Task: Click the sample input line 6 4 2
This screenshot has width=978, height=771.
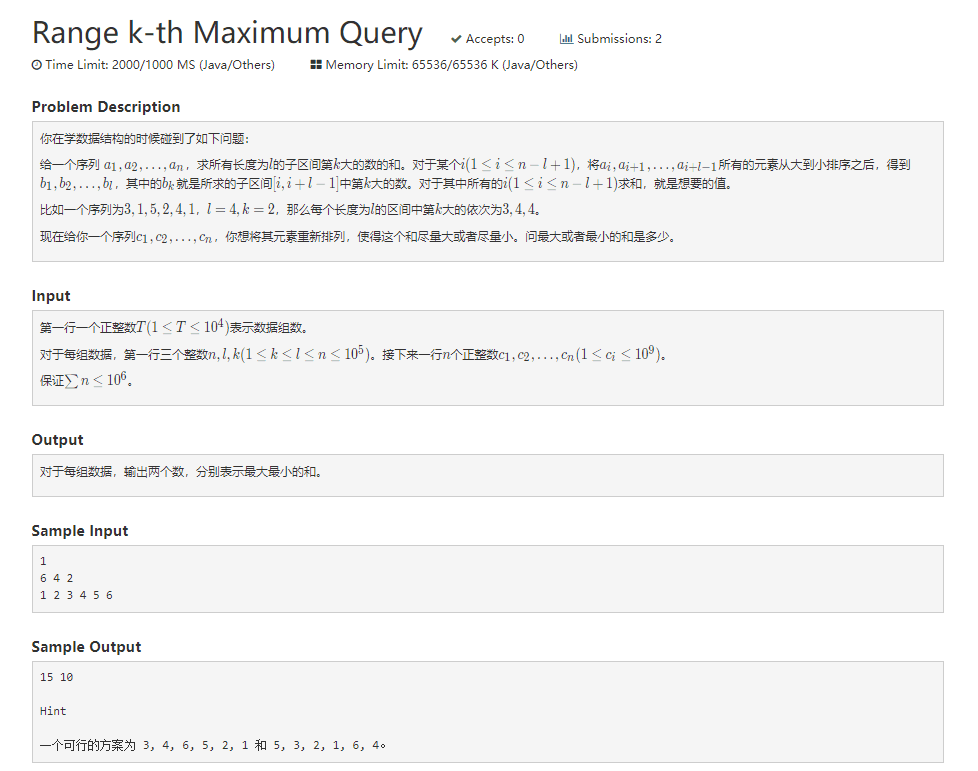Action: click(x=56, y=578)
